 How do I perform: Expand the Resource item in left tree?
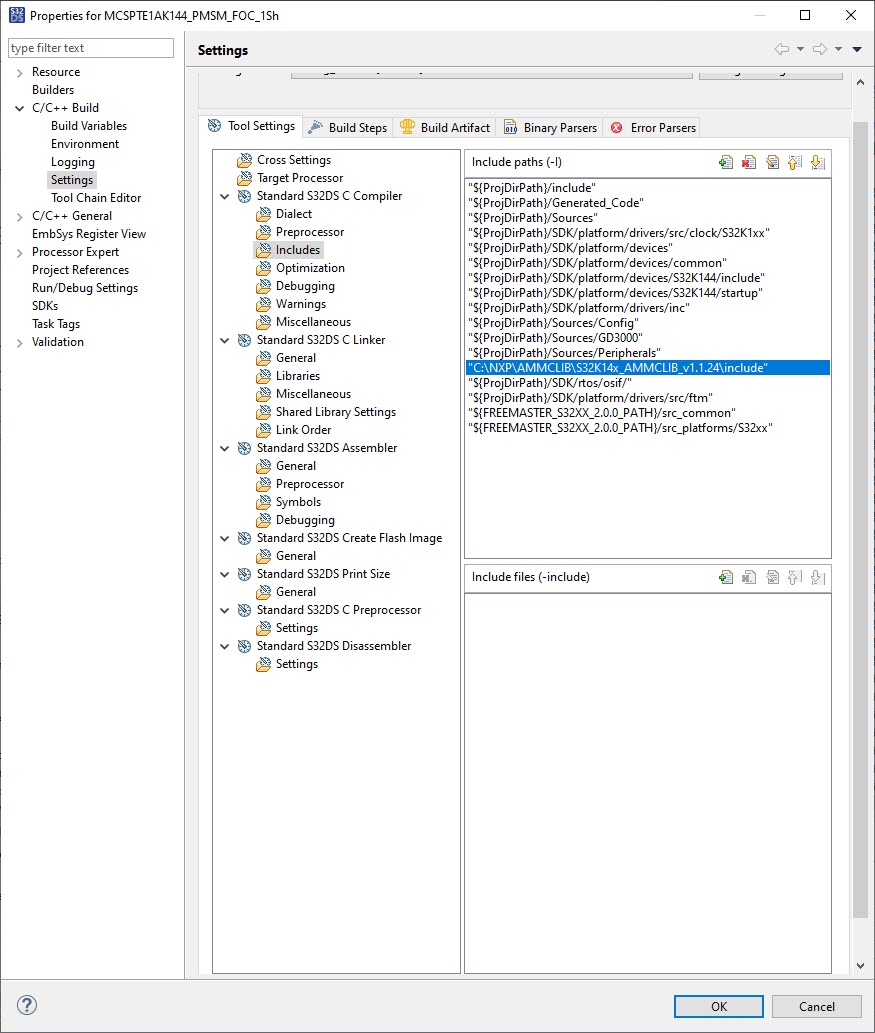[20, 71]
